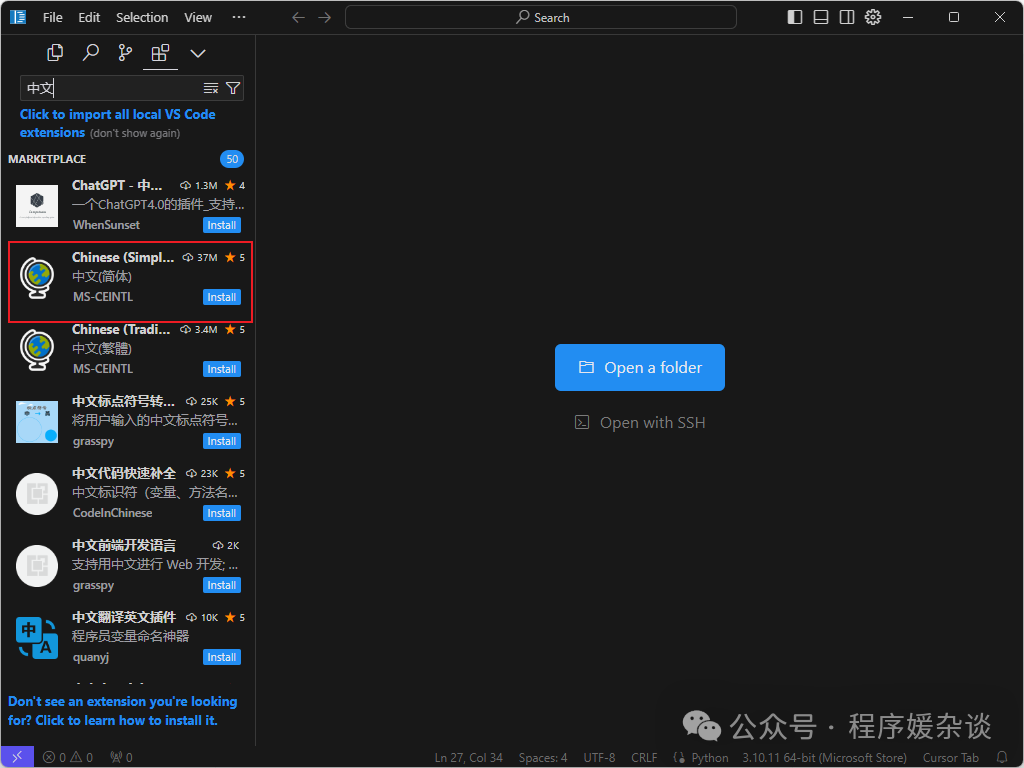Open the Search view in sidebar
1024x768 pixels.
(91, 53)
